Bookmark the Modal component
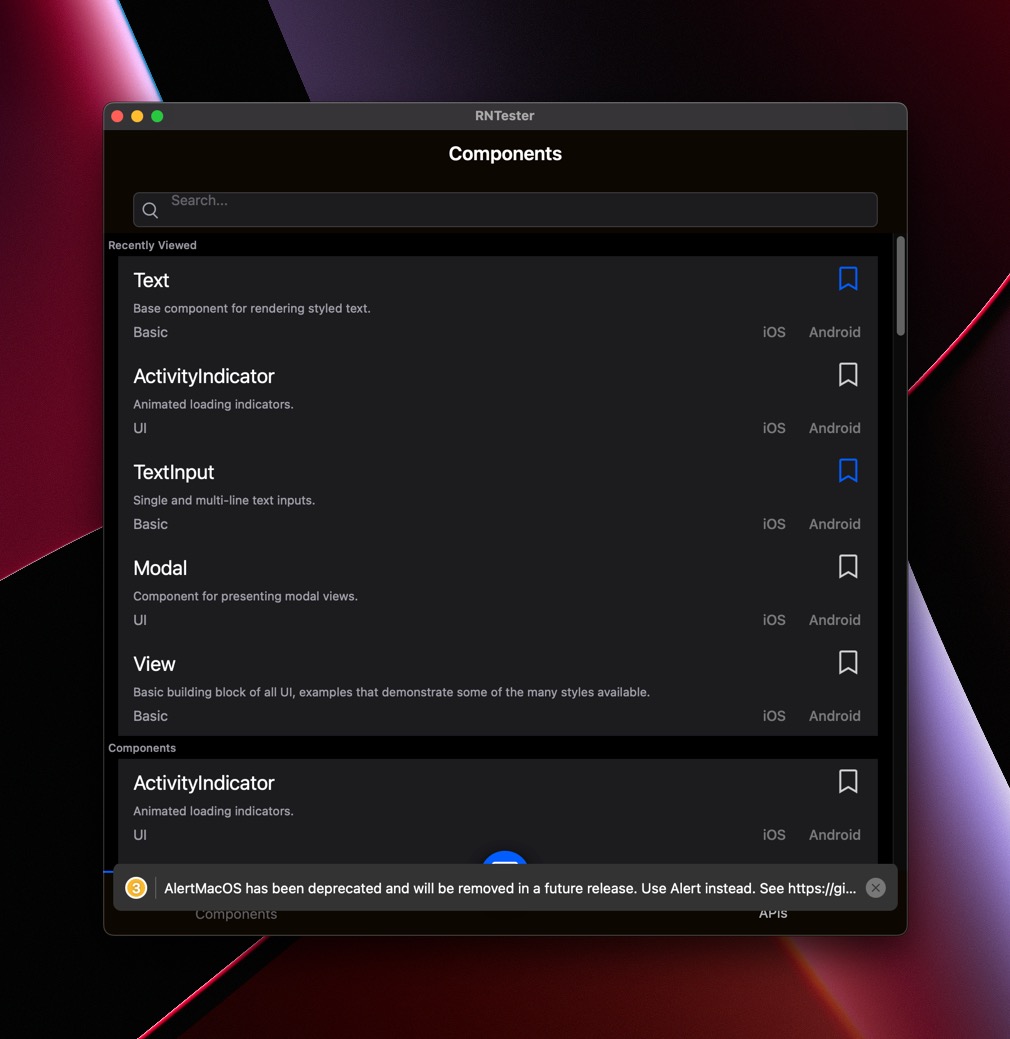Image resolution: width=1010 pixels, height=1039 pixels. (x=848, y=567)
